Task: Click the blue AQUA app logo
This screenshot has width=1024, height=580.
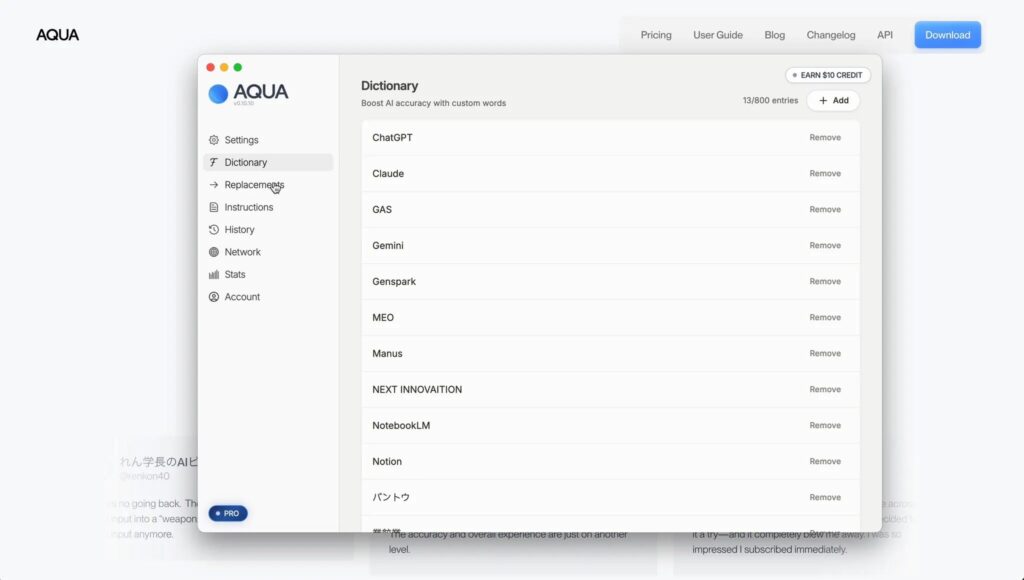Action: click(x=218, y=93)
